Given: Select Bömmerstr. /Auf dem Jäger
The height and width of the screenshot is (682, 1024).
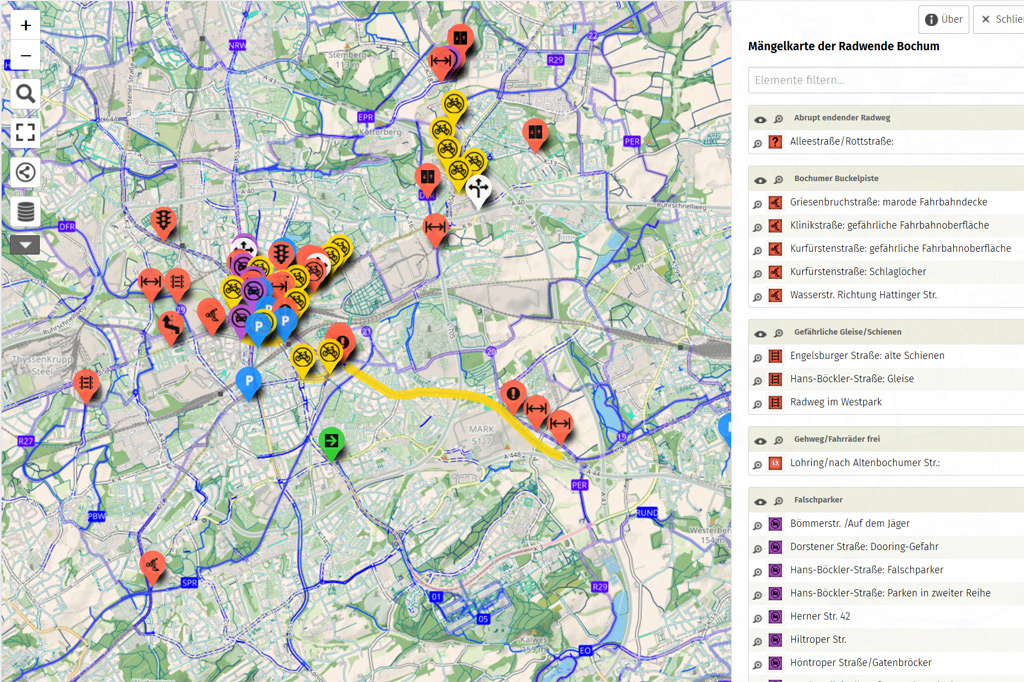Looking at the screenshot, I should click(850, 523).
